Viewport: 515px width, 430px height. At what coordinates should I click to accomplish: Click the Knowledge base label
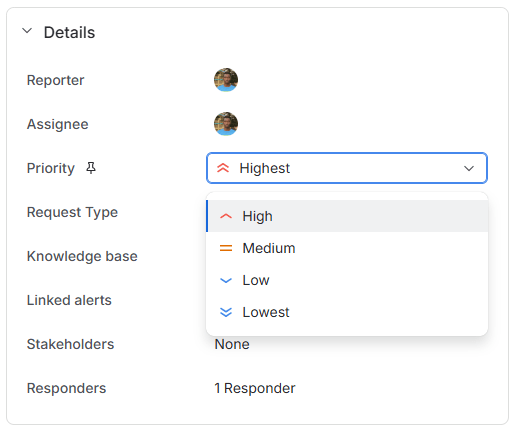(x=82, y=256)
